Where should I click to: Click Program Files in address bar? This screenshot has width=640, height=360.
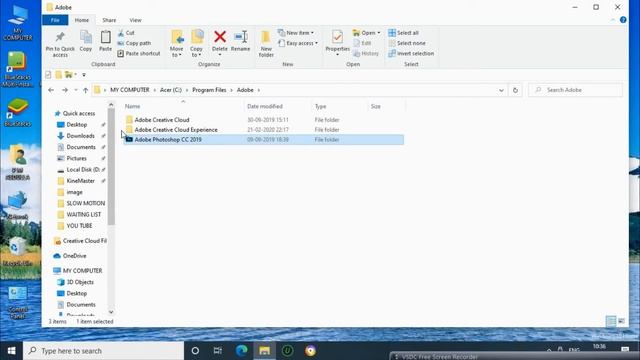pyautogui.click(x=209, y=90)
